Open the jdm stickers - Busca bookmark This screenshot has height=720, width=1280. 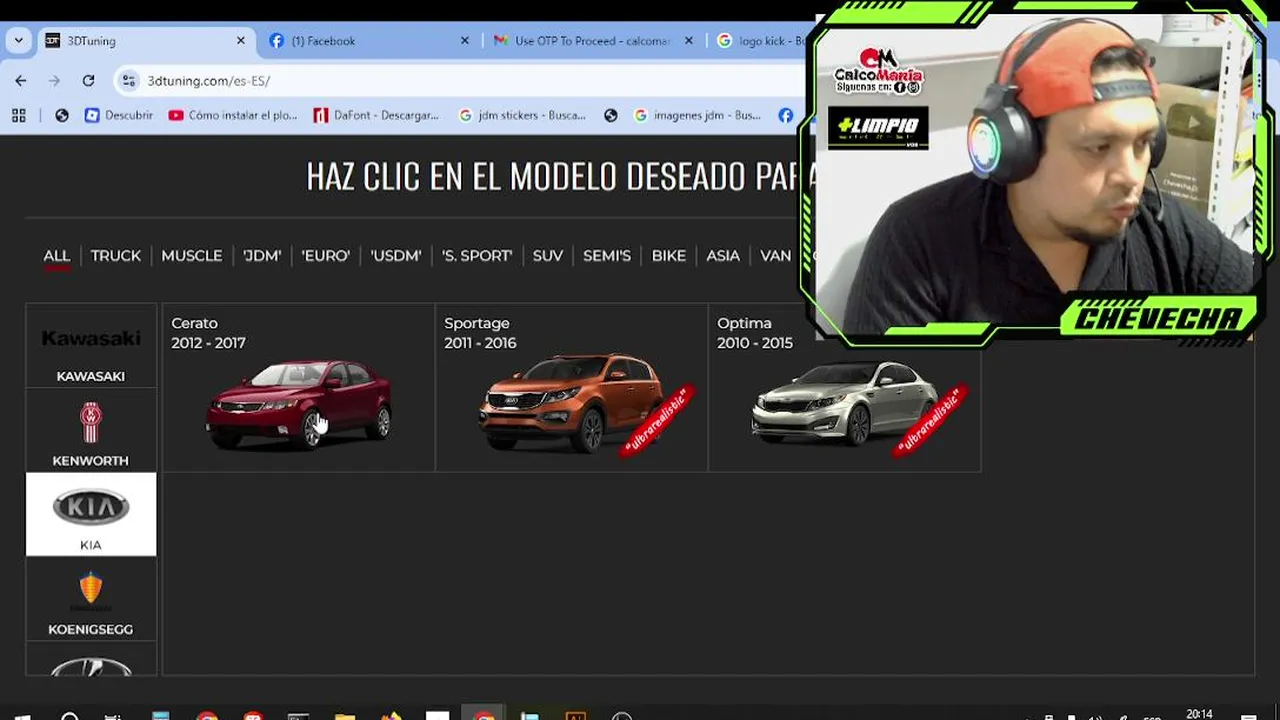coord(522,115)
